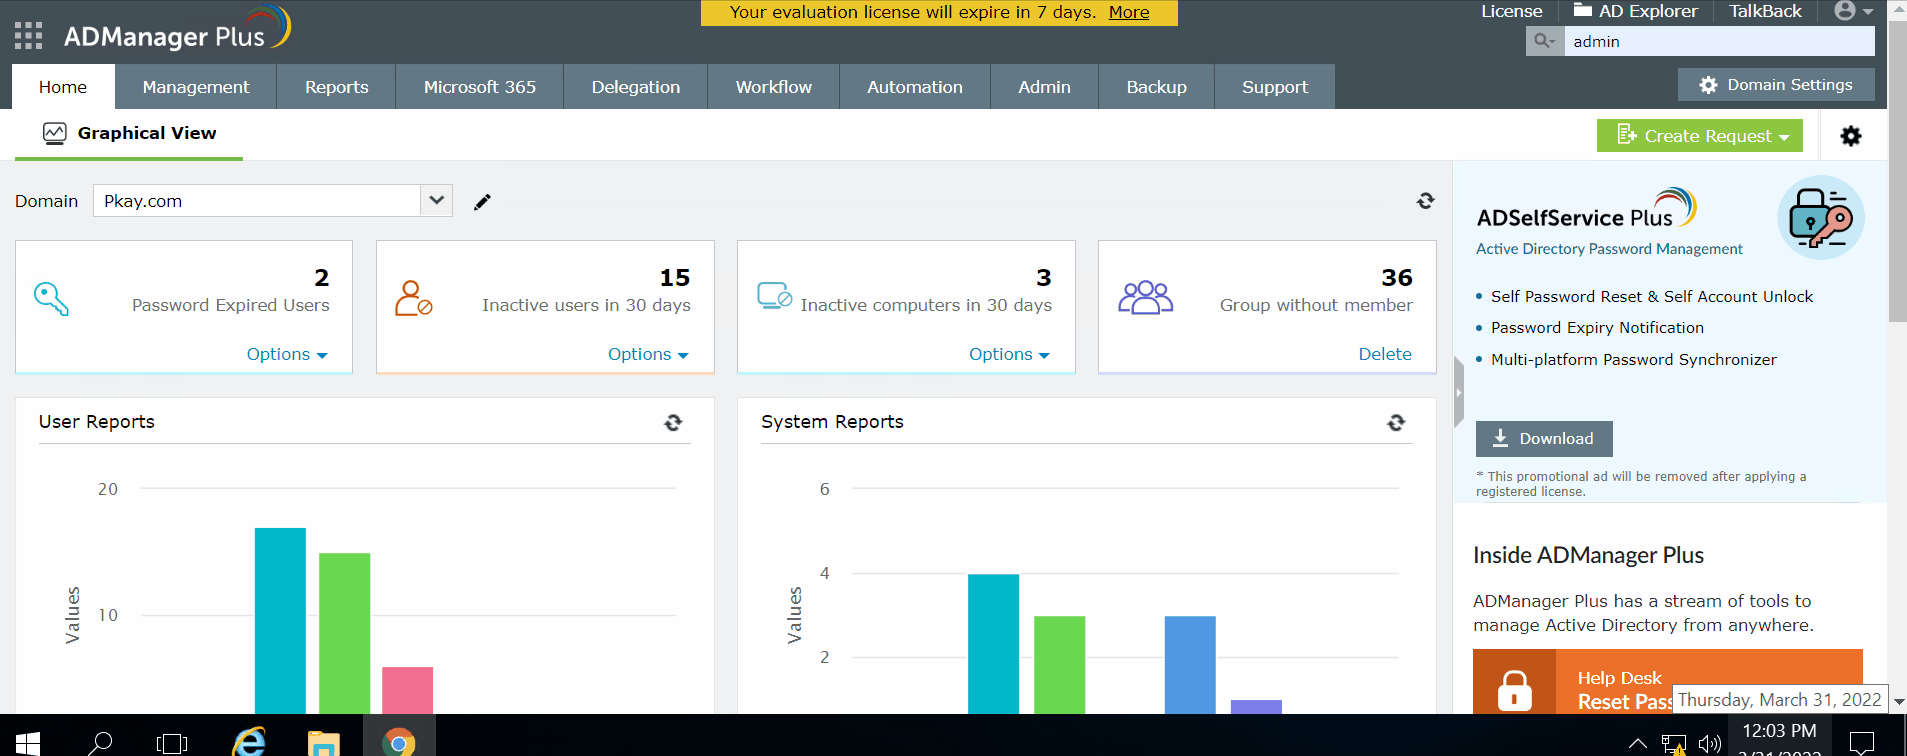Click the ADSelfService Plus padlock icon
Image resolution: width=1907 pixels, height=756 pixels.
(x=1821, y=218)
